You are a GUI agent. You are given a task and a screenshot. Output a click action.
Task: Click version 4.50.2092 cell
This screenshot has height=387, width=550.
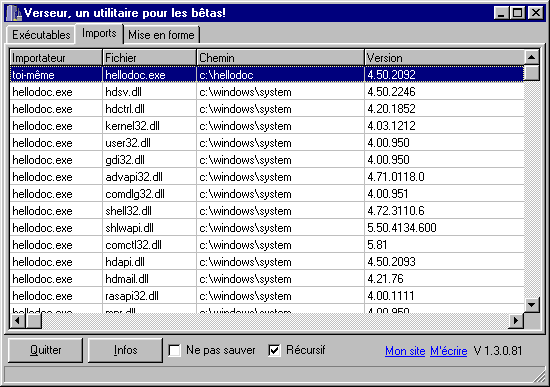444,75
